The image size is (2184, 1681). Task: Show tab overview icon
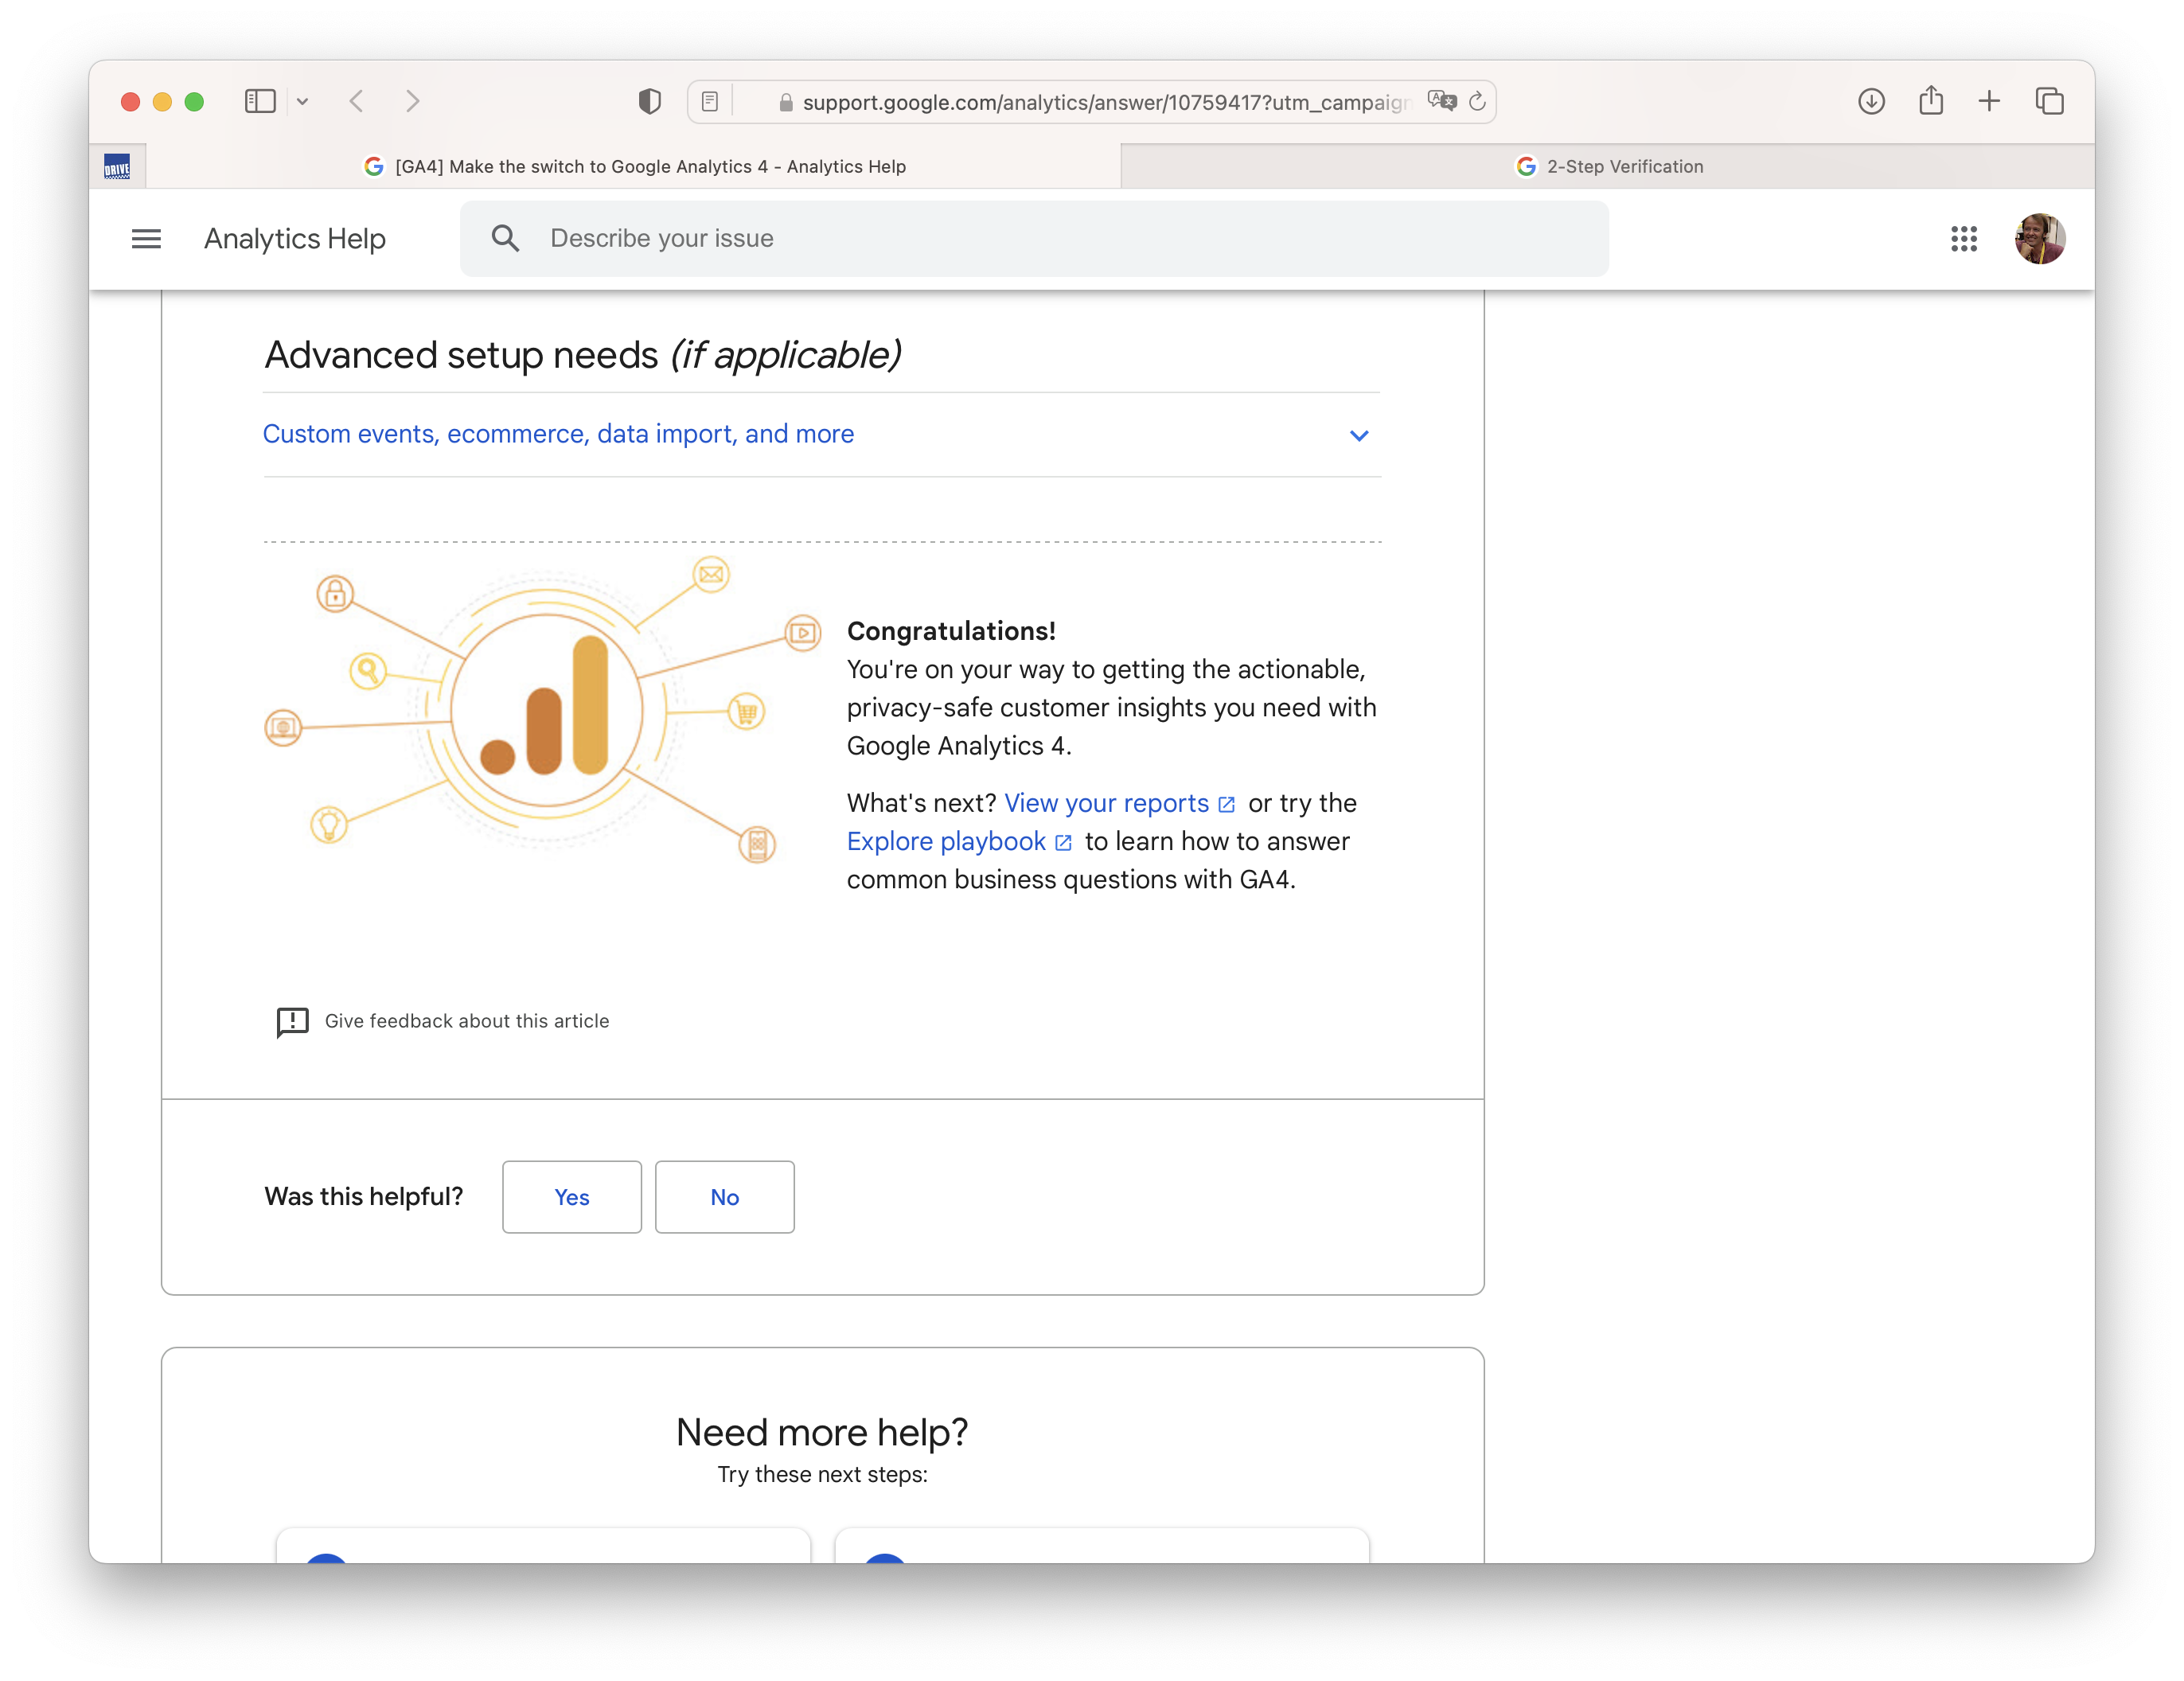[2049, 101]
